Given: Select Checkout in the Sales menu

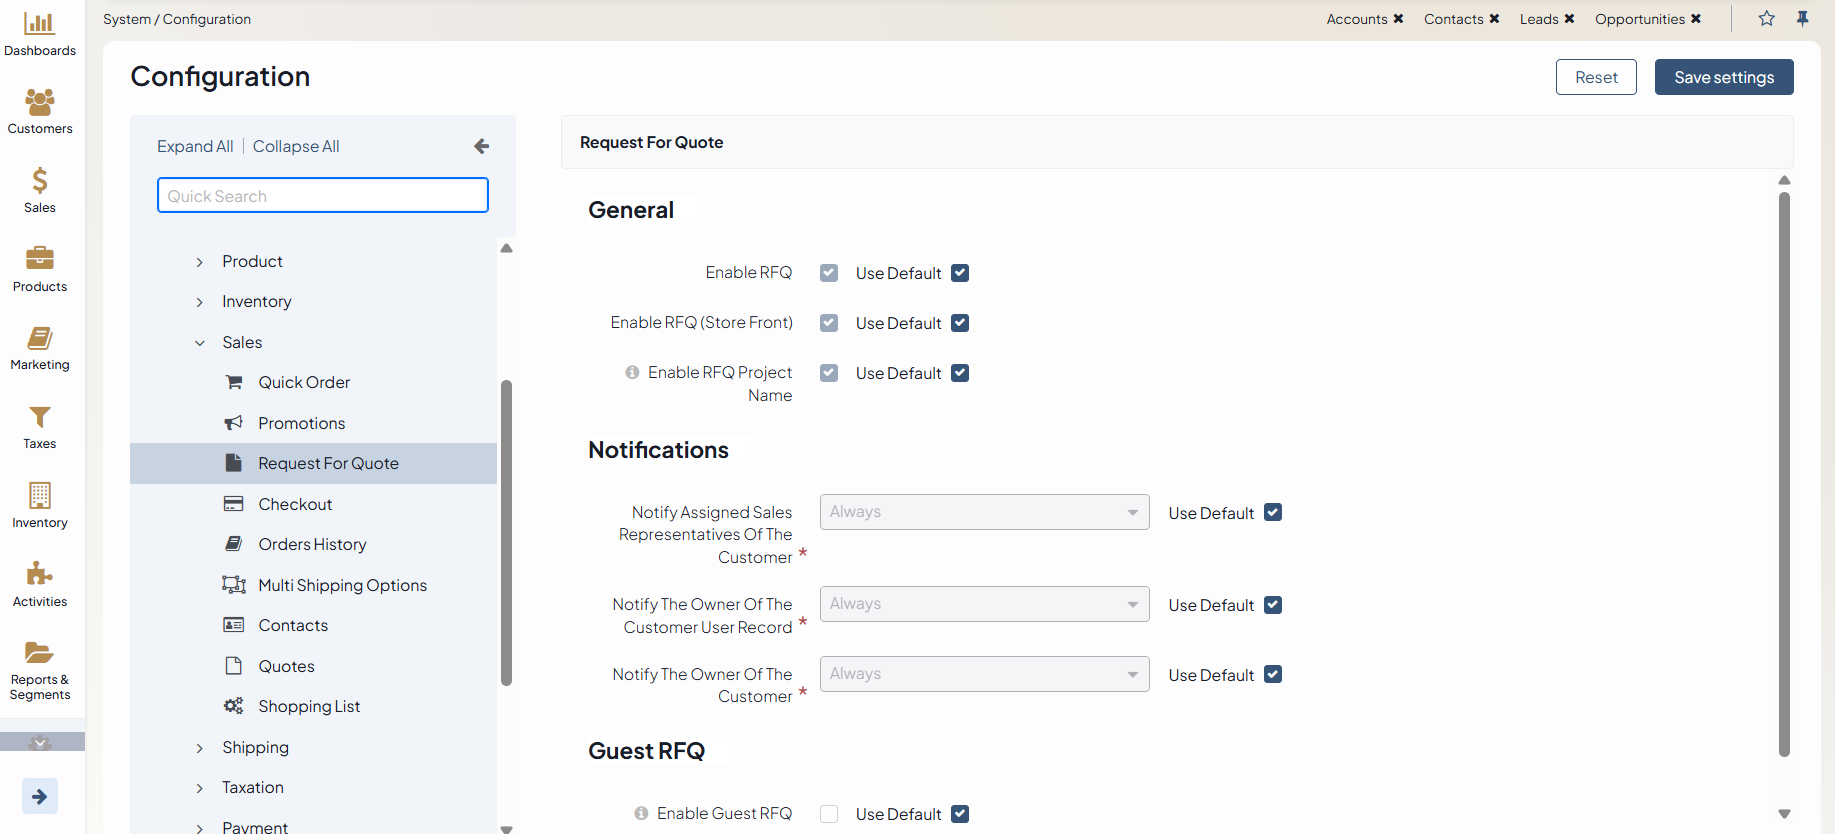Looking at the screenshot, I should [x=295, y=504].
